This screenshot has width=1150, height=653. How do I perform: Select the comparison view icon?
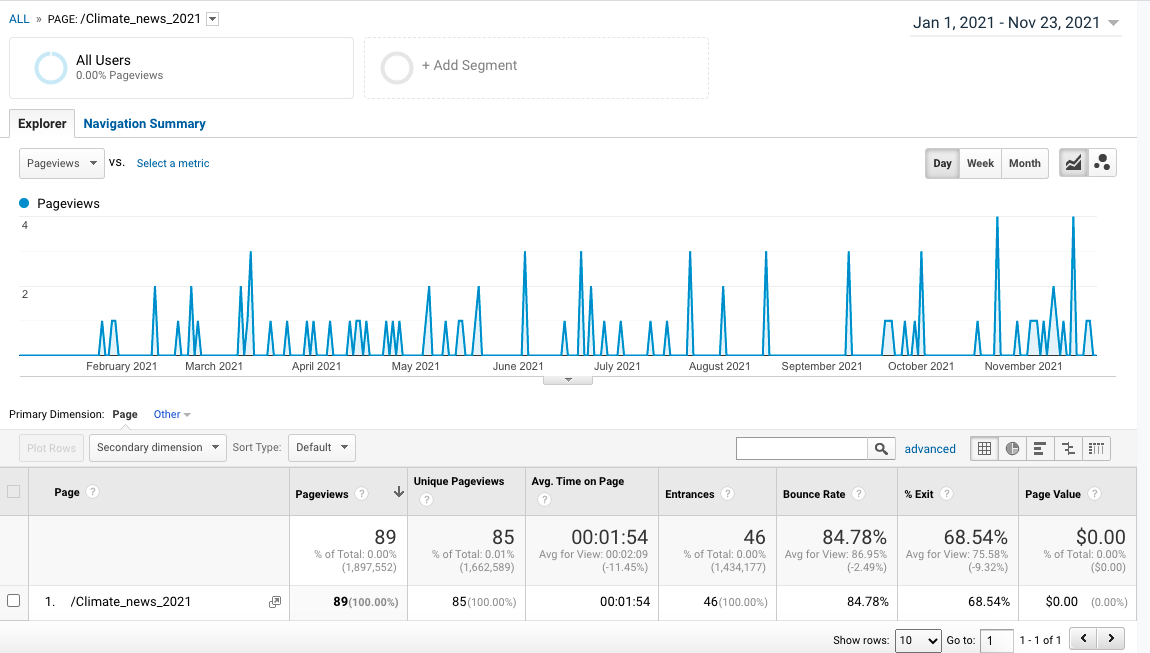1068,449
